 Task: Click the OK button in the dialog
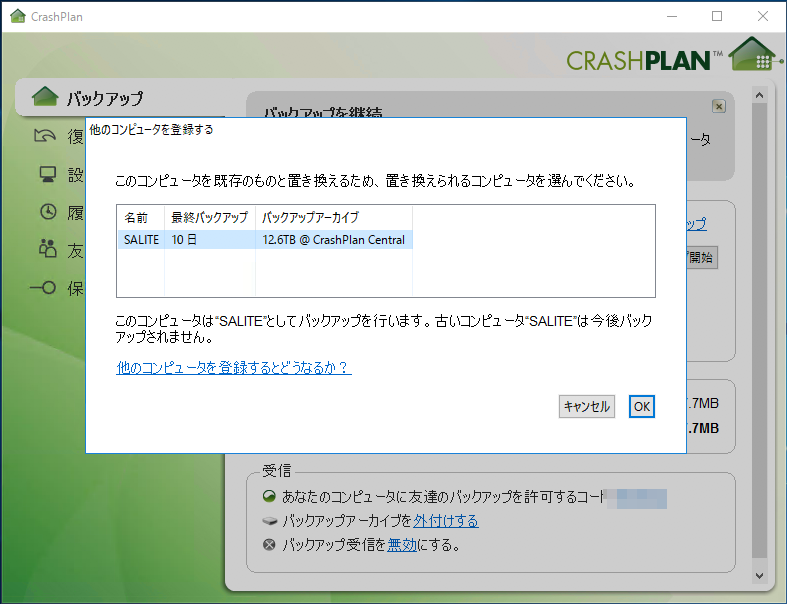pyautogui.click(x=641, y=406)
